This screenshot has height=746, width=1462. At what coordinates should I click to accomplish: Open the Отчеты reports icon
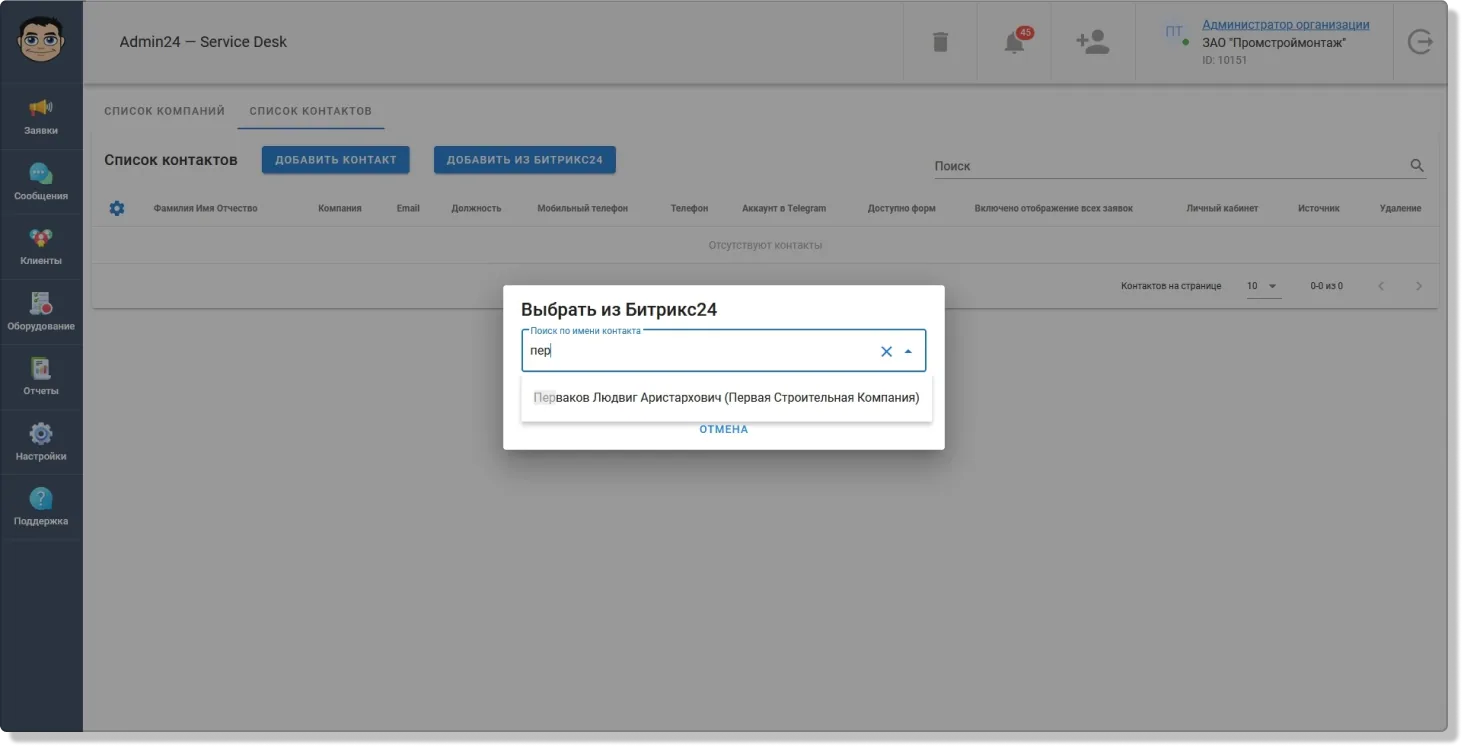[41, 377]
